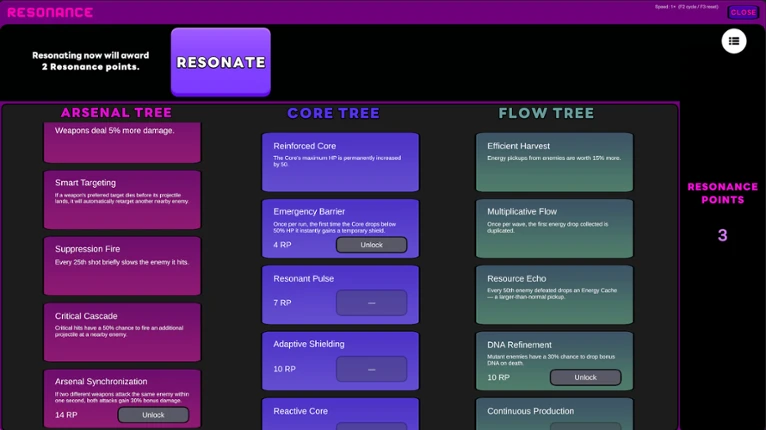Image resolution: width=766 pixels, height=430 pixels.
Task: Click the Flow Tree heading
Action: pos(546,113)
